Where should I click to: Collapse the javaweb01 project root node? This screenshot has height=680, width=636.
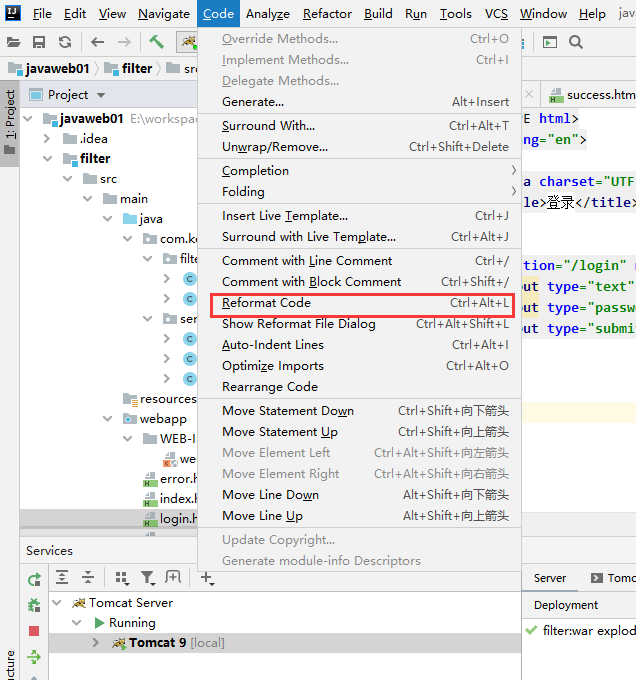(28, 119)
